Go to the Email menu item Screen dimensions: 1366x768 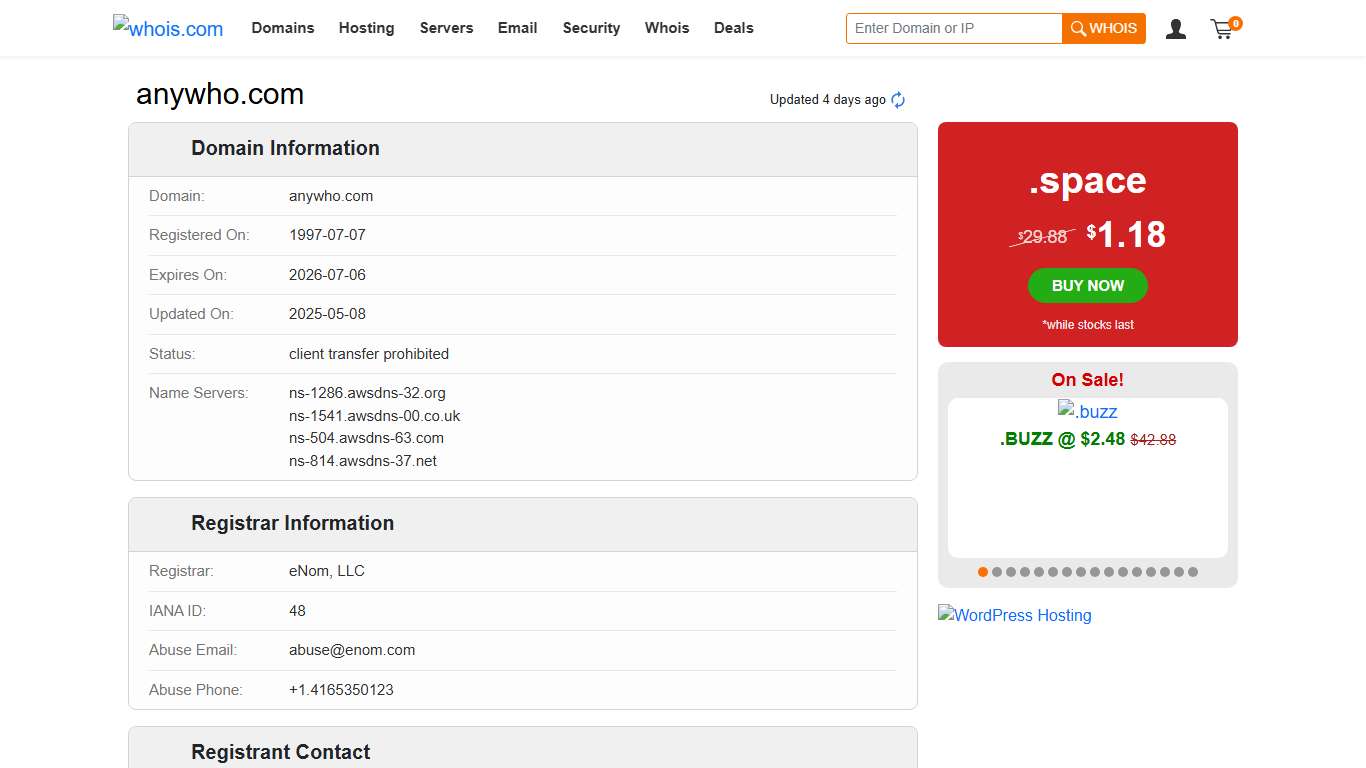coord(517,28)
